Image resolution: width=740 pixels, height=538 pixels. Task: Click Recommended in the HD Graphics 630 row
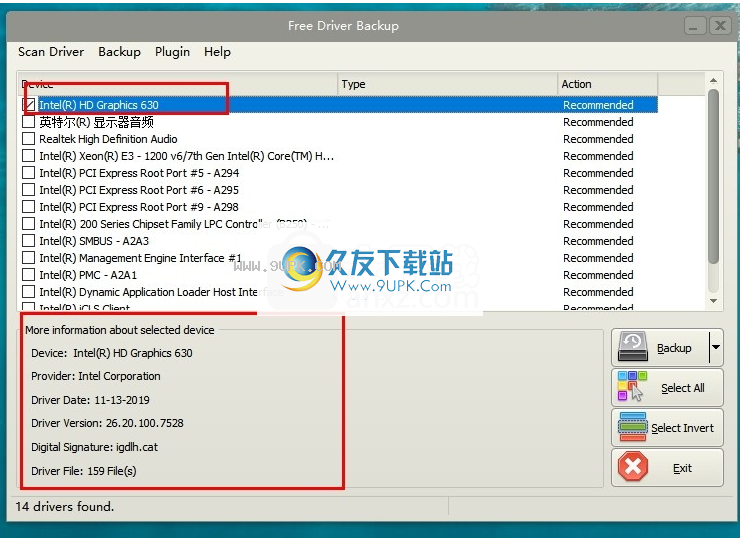click(x=598, y=105)
